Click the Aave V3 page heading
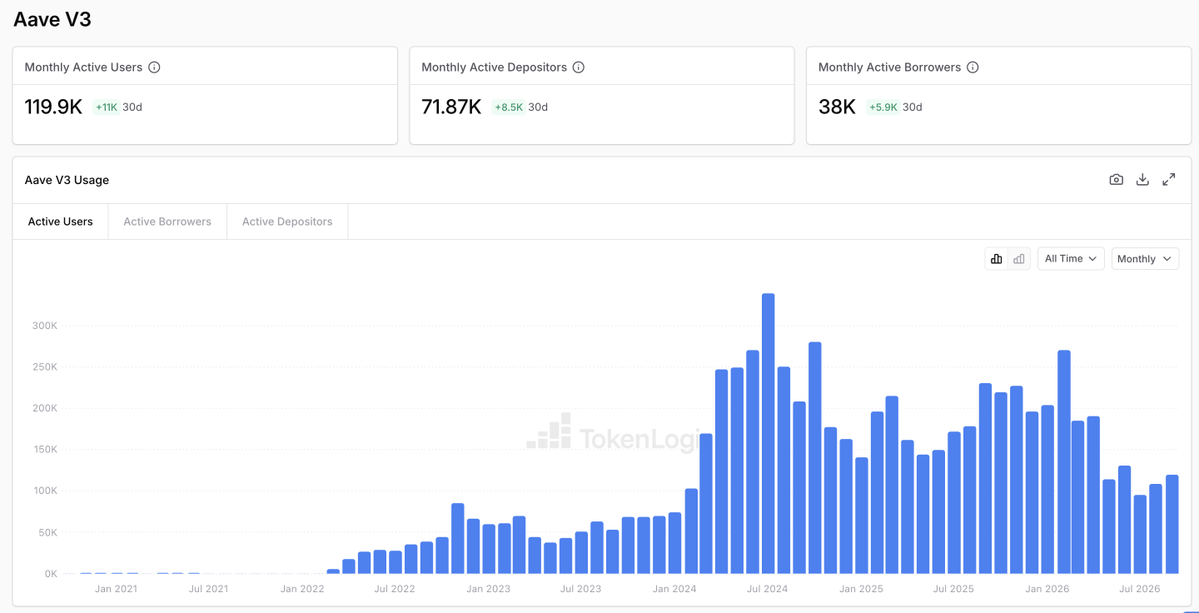The height and width of the screenshot is (613, 1199). point(52,19)
